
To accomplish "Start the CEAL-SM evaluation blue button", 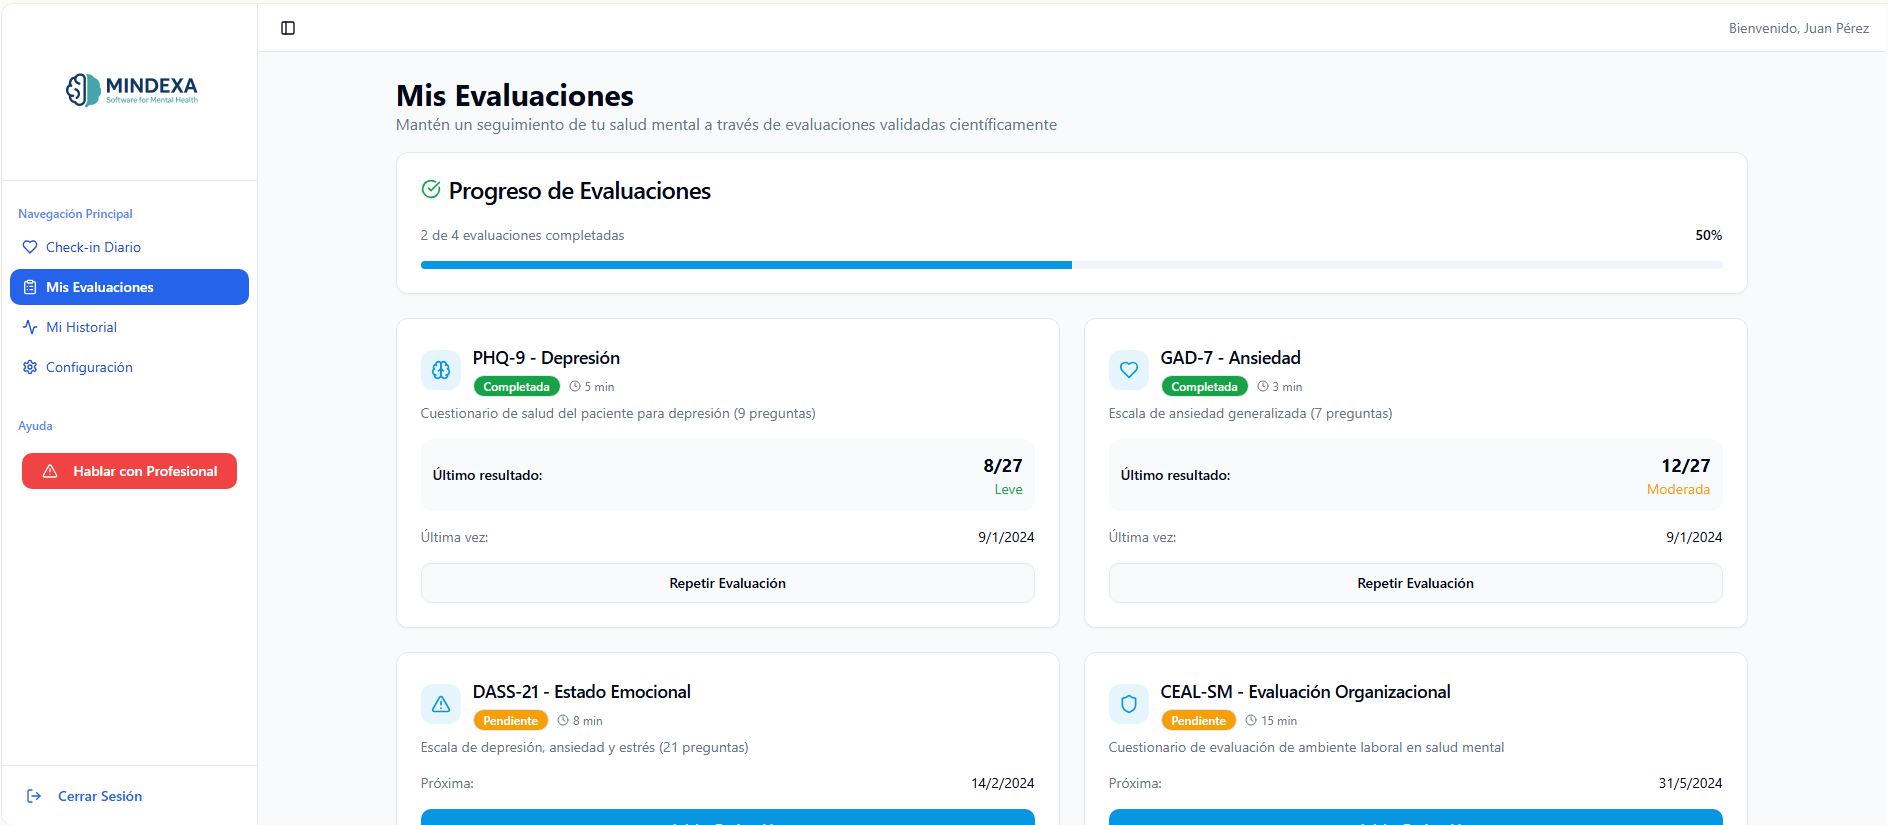I will (1415, 817).
